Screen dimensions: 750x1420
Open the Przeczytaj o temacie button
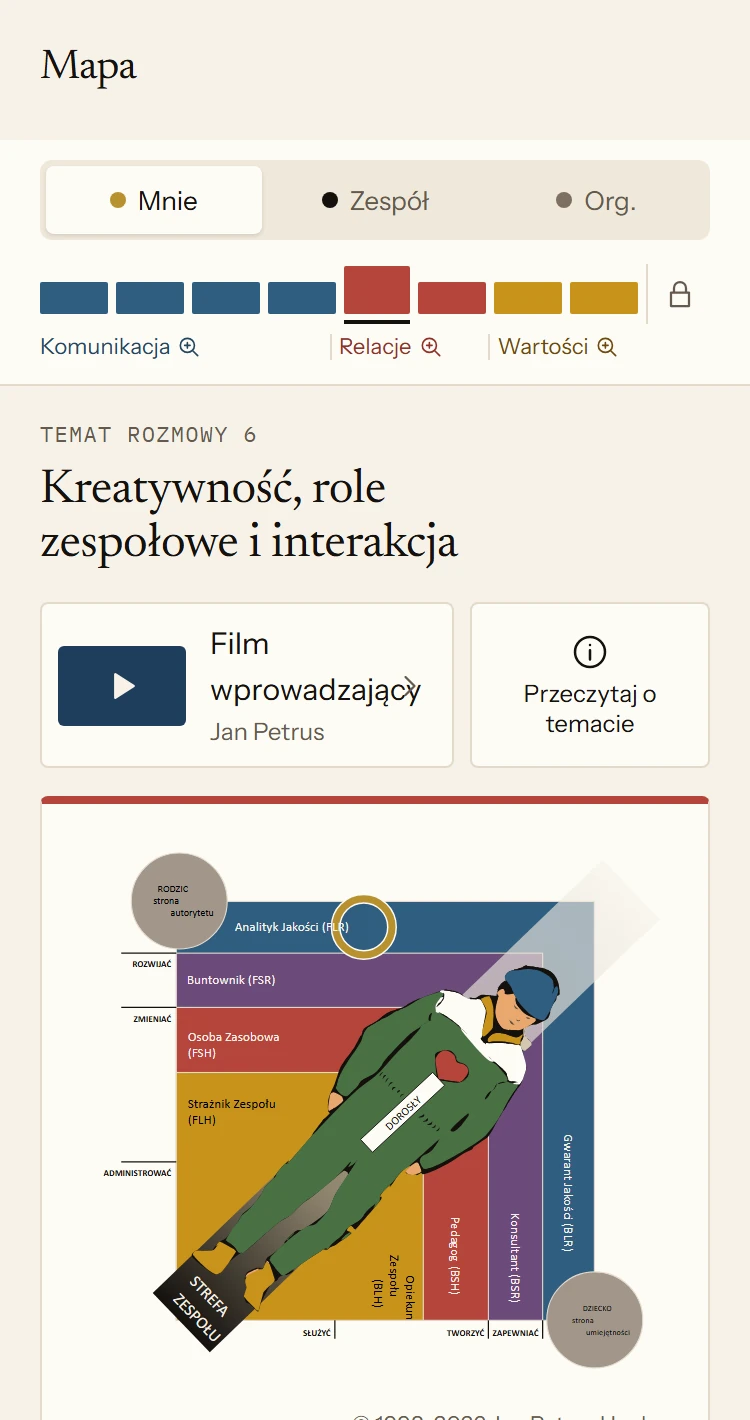point(590,685)
